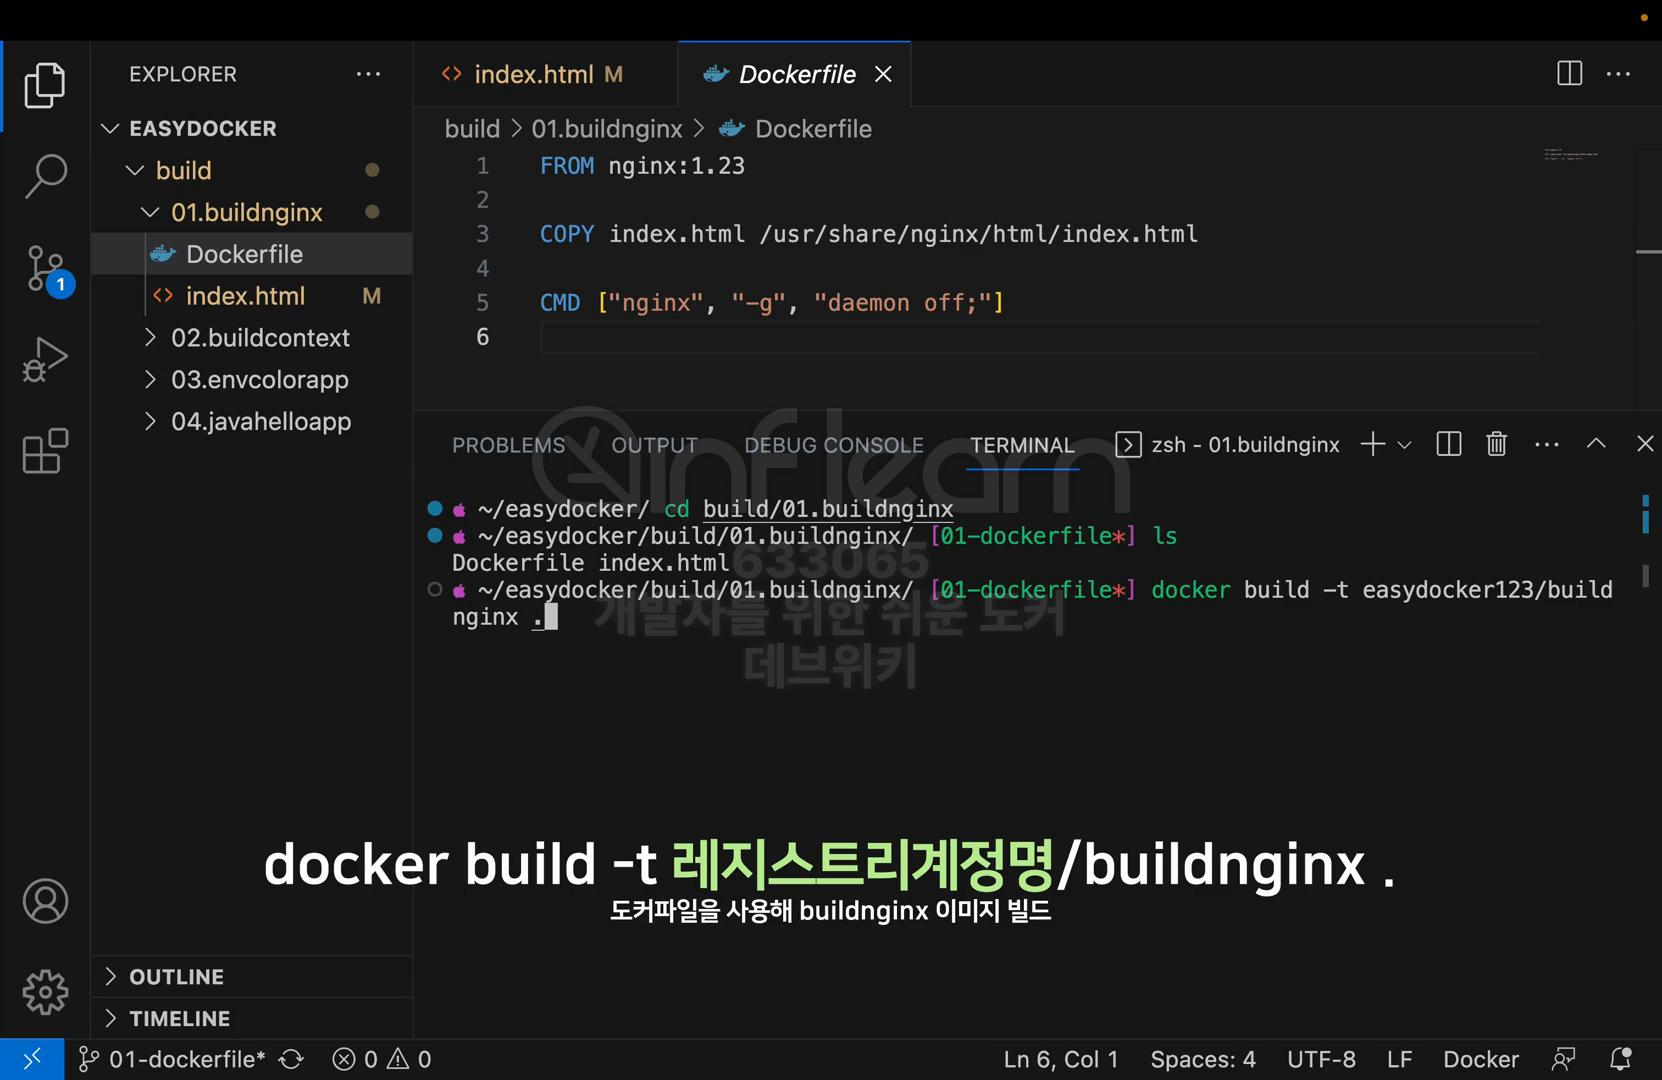The height and width of the screenshot is (1080, 1662).
Task: Click build in the breadcrumb
Action: click(472, 129)
